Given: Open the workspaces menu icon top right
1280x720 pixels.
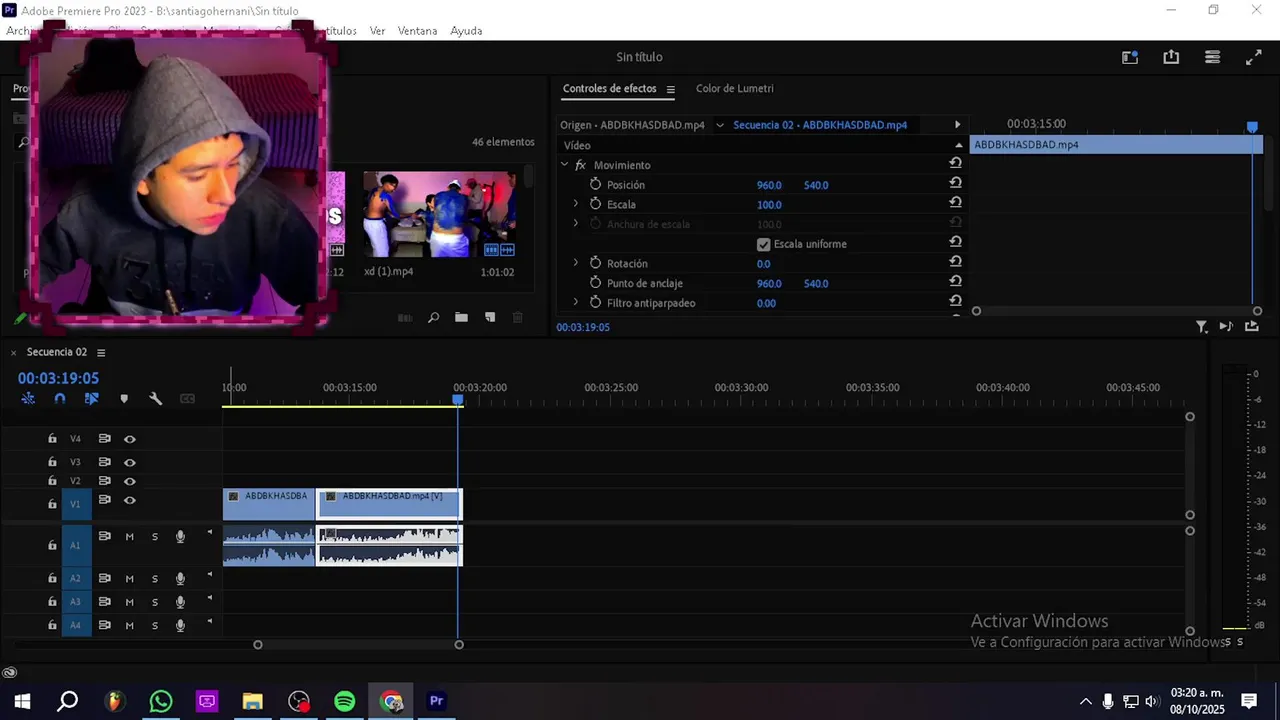Looking at the screenshot, I should (x=1212, y=57).
